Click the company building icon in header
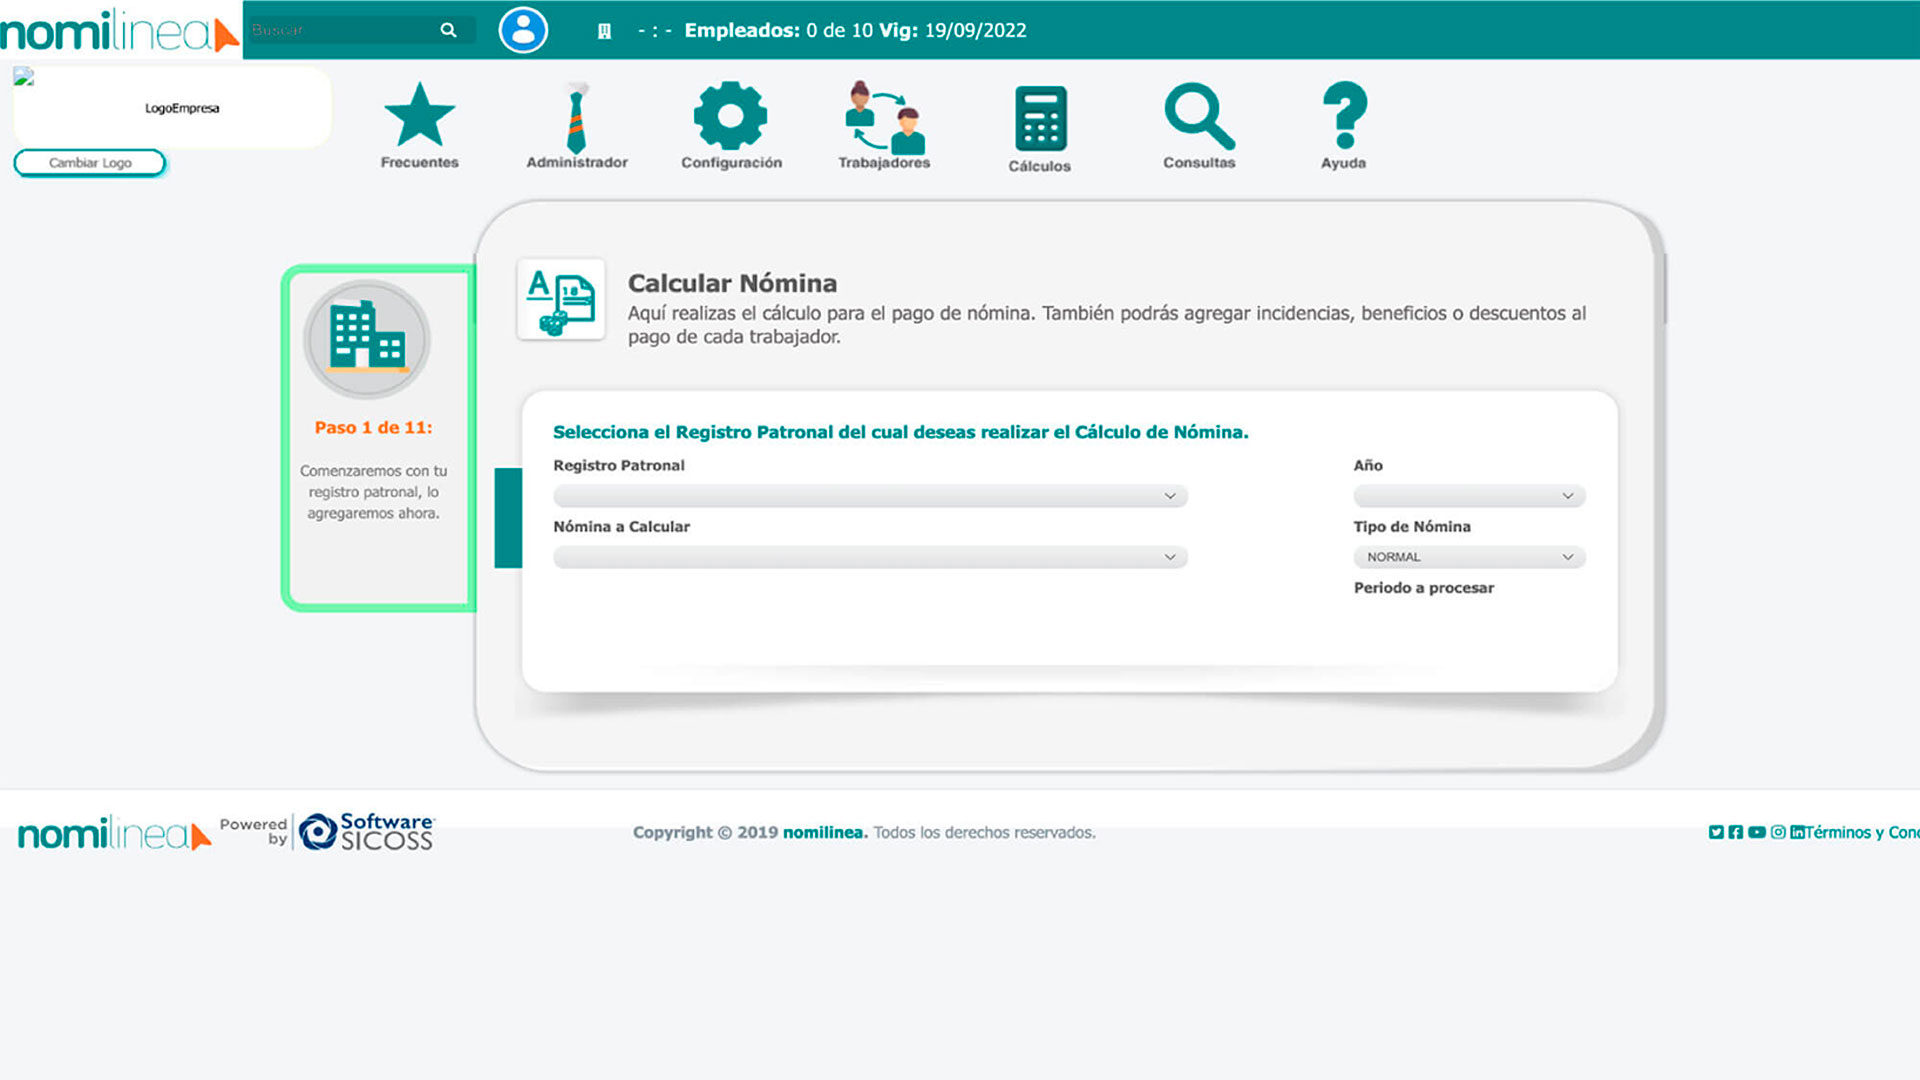 coord(604,31)
